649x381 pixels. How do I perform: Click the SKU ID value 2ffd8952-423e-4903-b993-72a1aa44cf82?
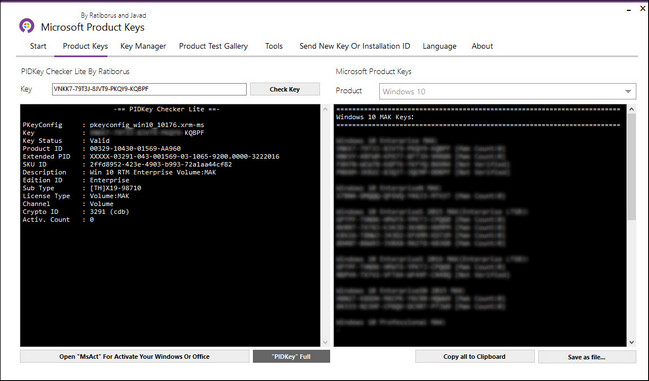click(x=161, y=164)
